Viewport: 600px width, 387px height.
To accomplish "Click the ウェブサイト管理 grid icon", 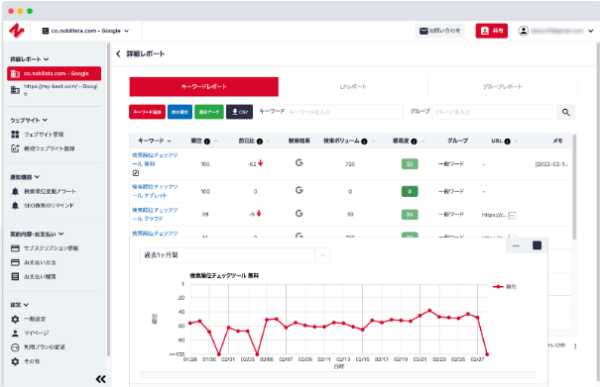I will [x=15, y=134].
